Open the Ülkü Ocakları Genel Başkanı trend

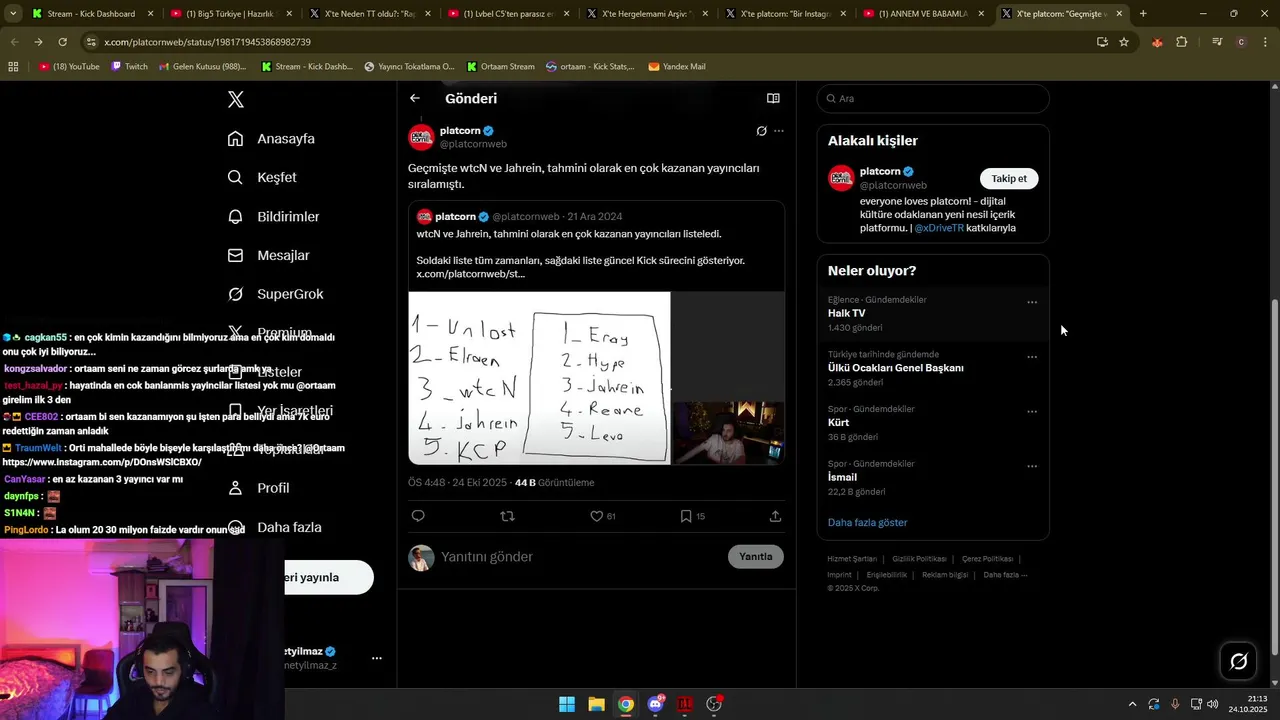point(895,368)
